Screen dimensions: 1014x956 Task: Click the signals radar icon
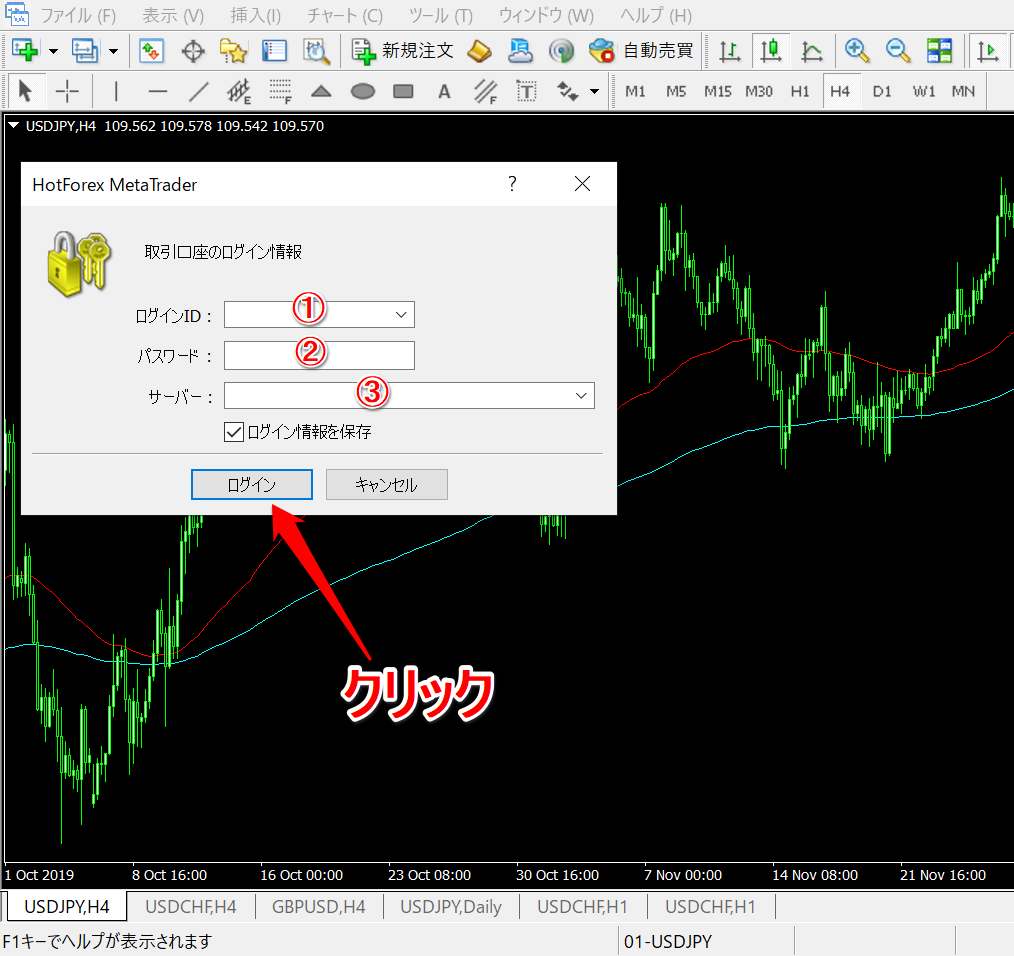click(561, 50)
